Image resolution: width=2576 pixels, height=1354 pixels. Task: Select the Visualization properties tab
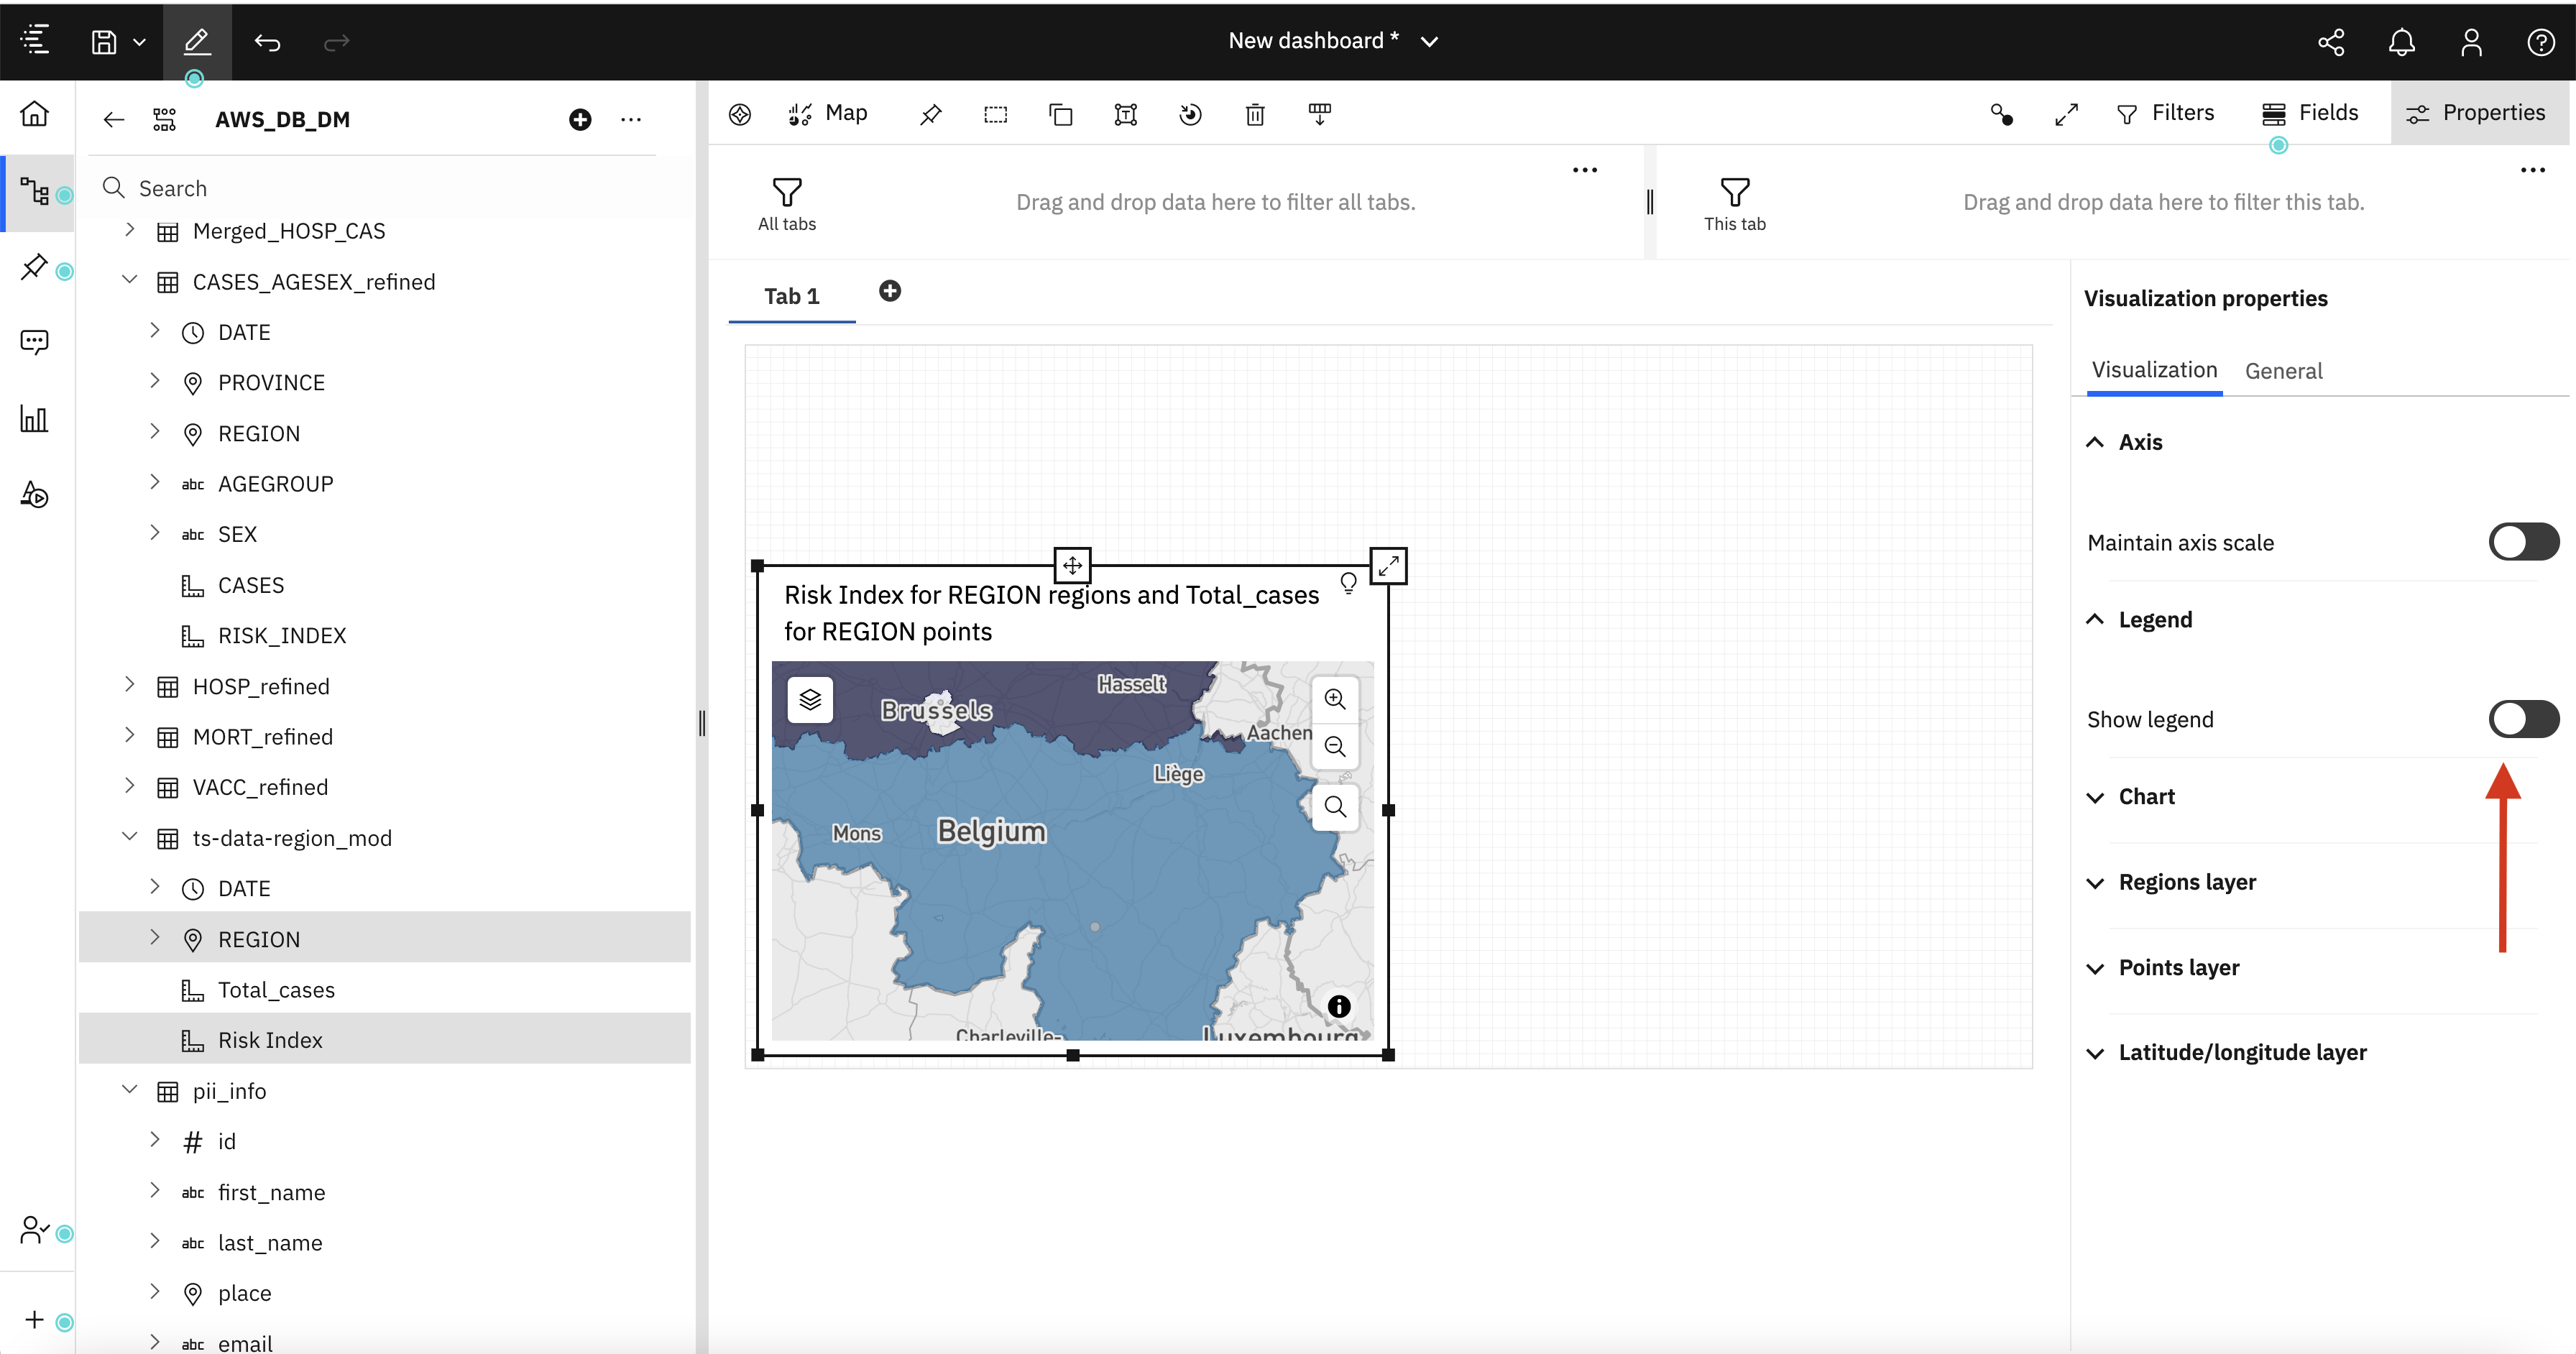(x=2154, y=370)
